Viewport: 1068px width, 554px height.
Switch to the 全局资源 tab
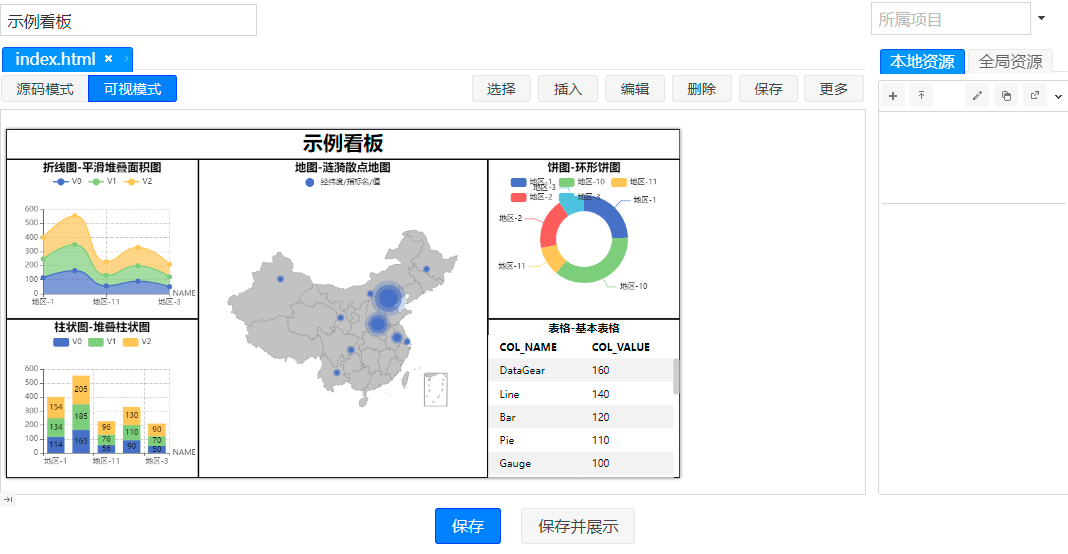1010,61
